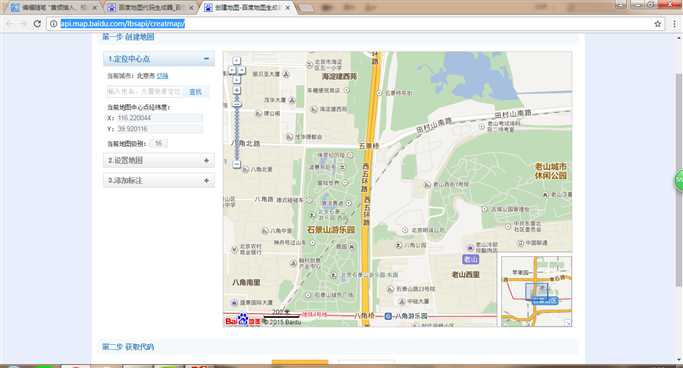Viewport: 683px width, 368px height.
Task: Switch to the second browser tab
Action: click(150, 7)
